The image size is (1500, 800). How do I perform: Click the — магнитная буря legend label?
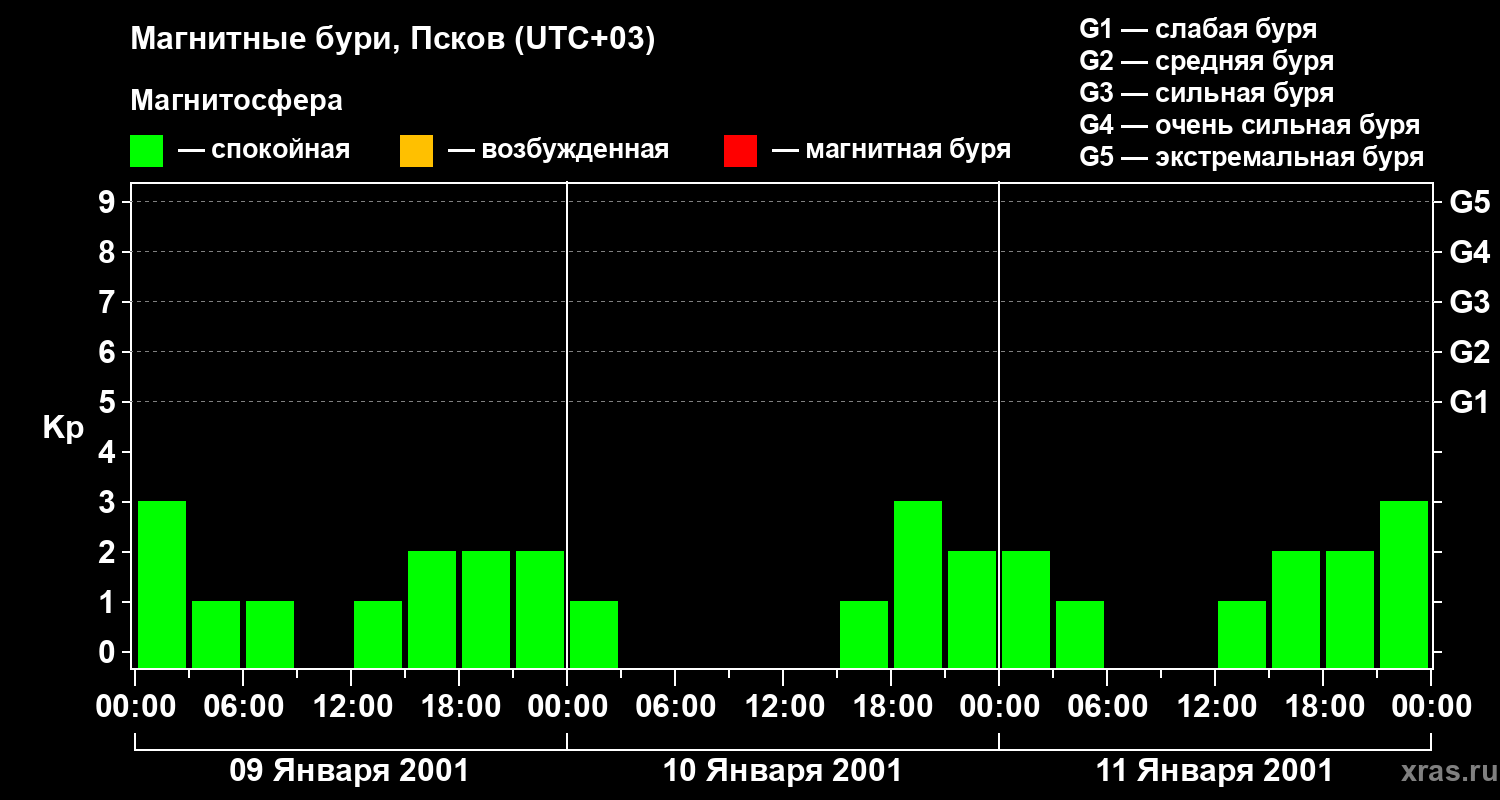[892, 150]
